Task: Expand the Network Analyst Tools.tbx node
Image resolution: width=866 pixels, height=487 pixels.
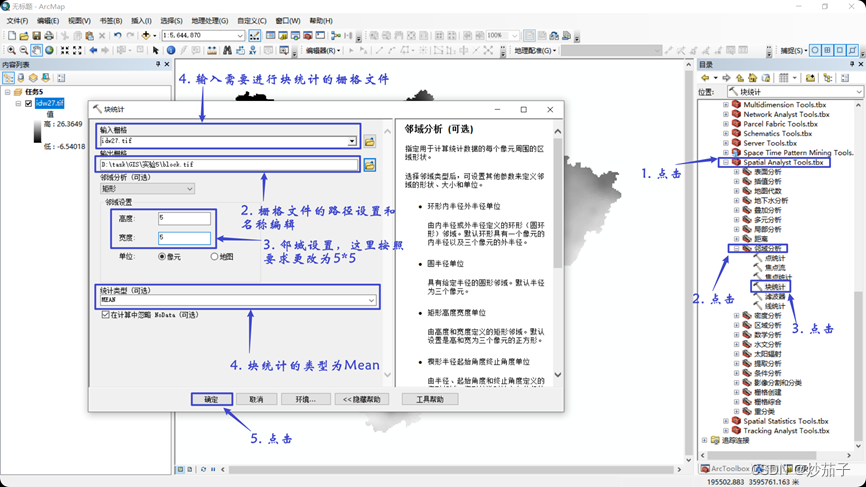Action: [726, 114]
